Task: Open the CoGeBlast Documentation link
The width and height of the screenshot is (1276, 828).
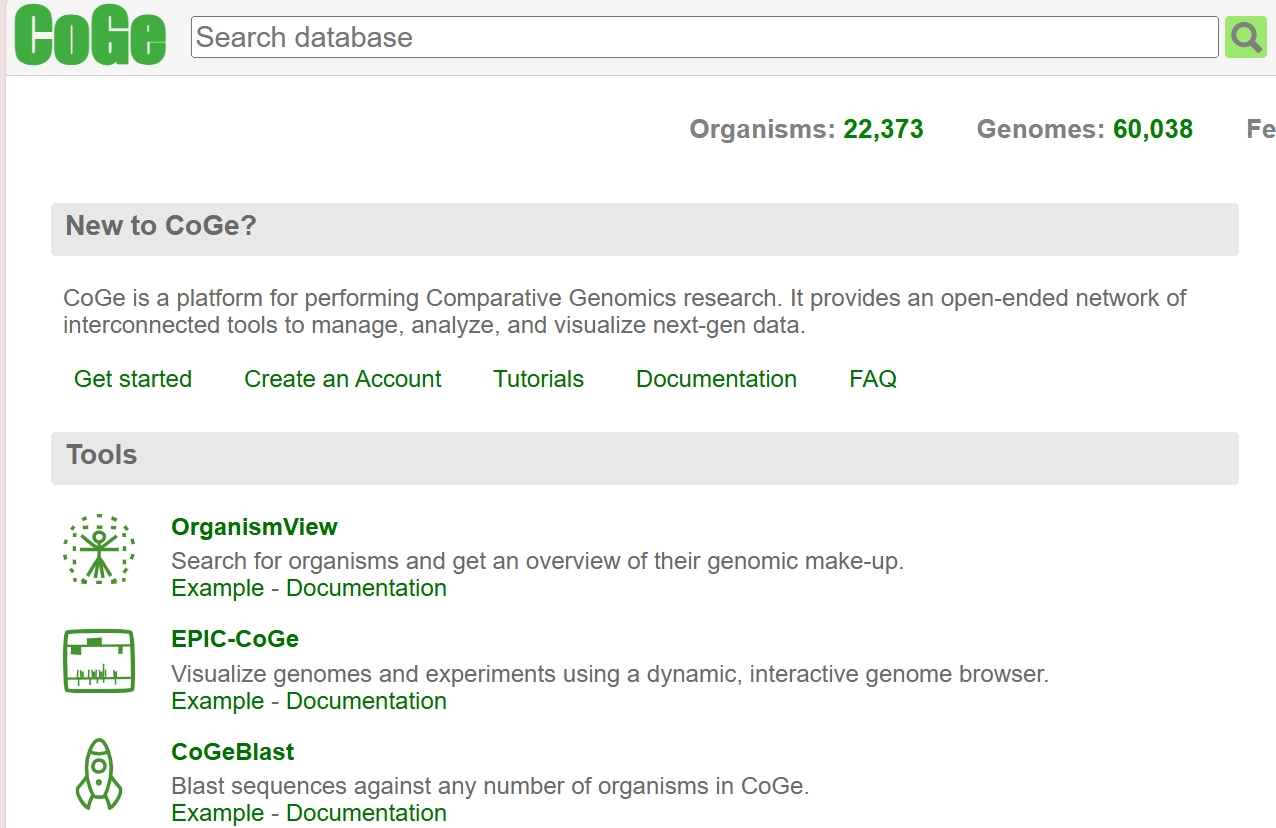Action: point(367,813)
